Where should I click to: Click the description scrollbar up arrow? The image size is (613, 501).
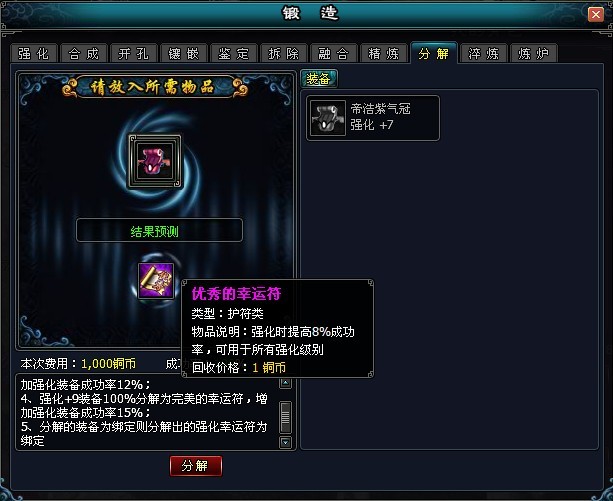286,383
